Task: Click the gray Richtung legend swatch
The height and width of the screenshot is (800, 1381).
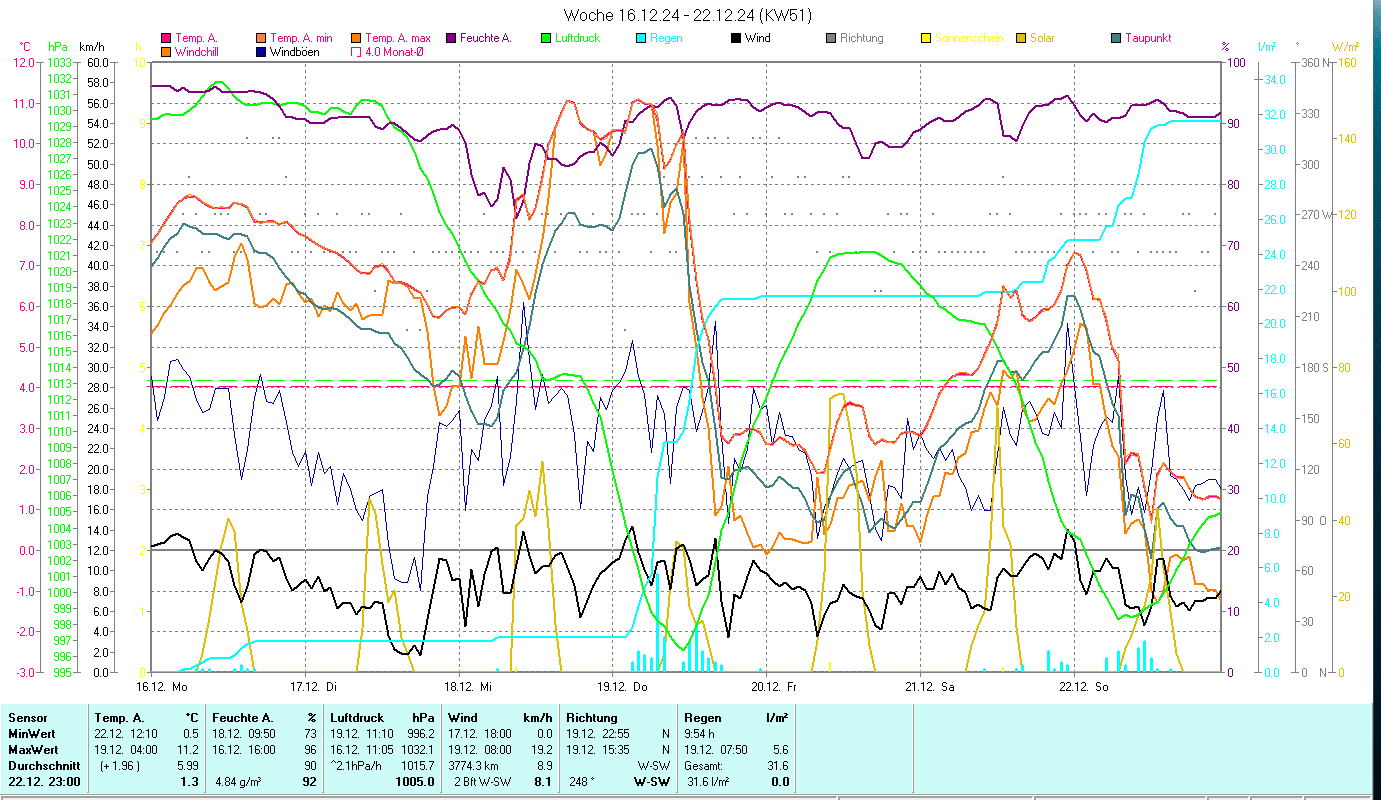Action: (830, 38)
